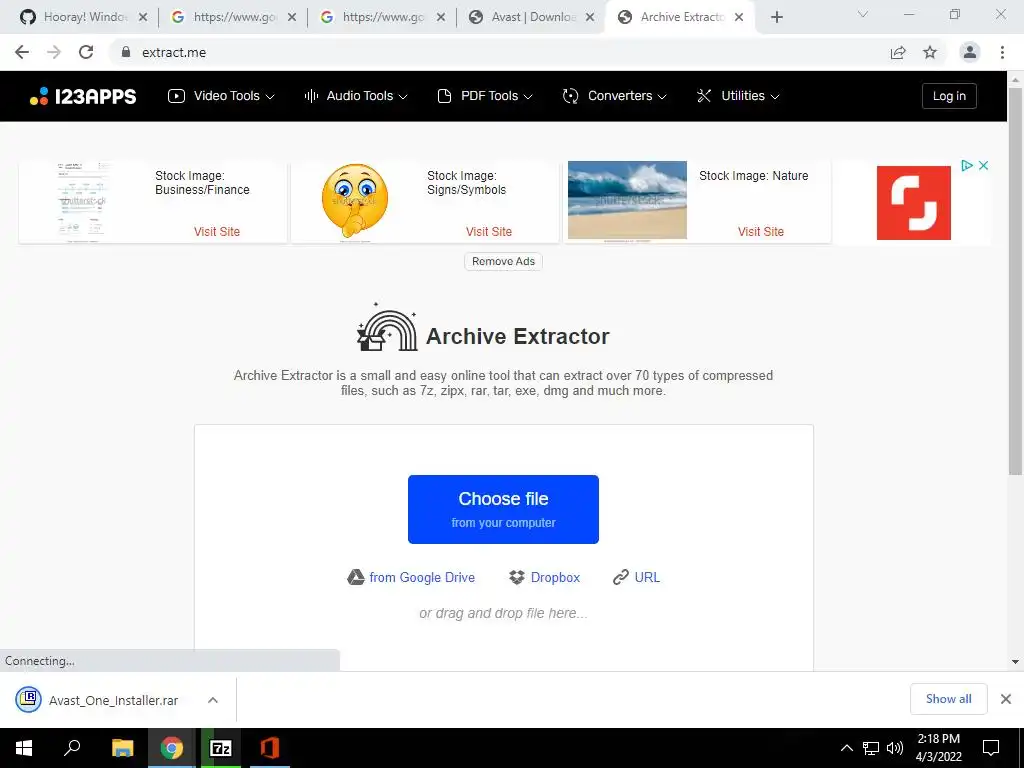Visit Site for Signs/Symbols stock image
Image resolution: width=1024 pixels, height=768 pixels.
click(488, 231)
